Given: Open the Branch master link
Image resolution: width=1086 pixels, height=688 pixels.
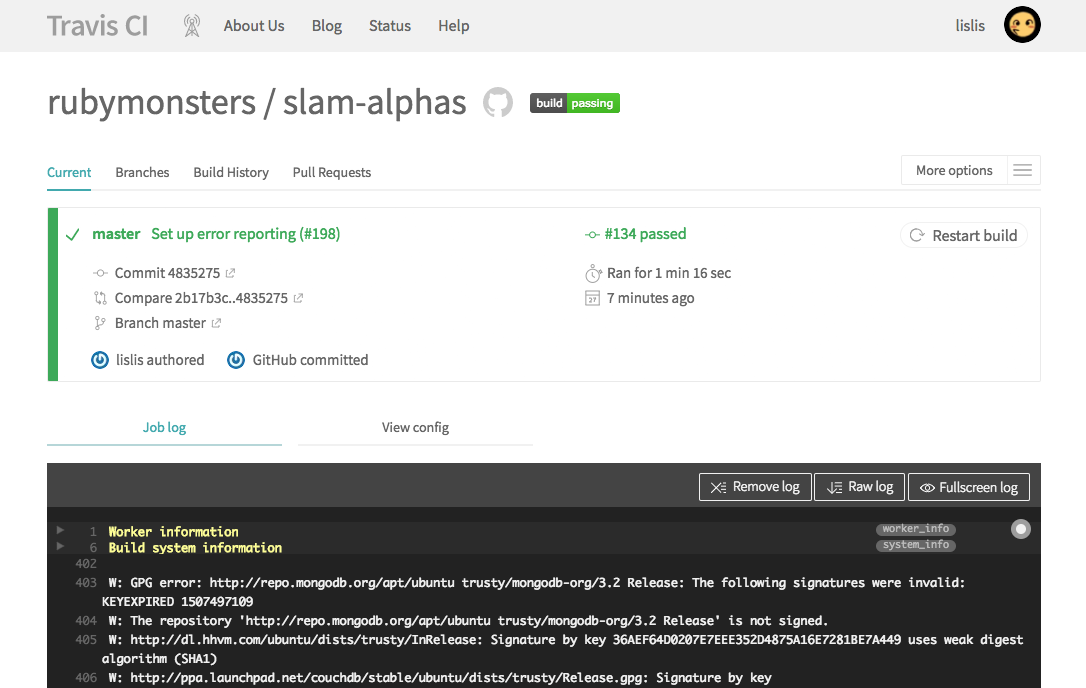Looking at the screenshot, I should pyautogui.click(x=160, y=323).
